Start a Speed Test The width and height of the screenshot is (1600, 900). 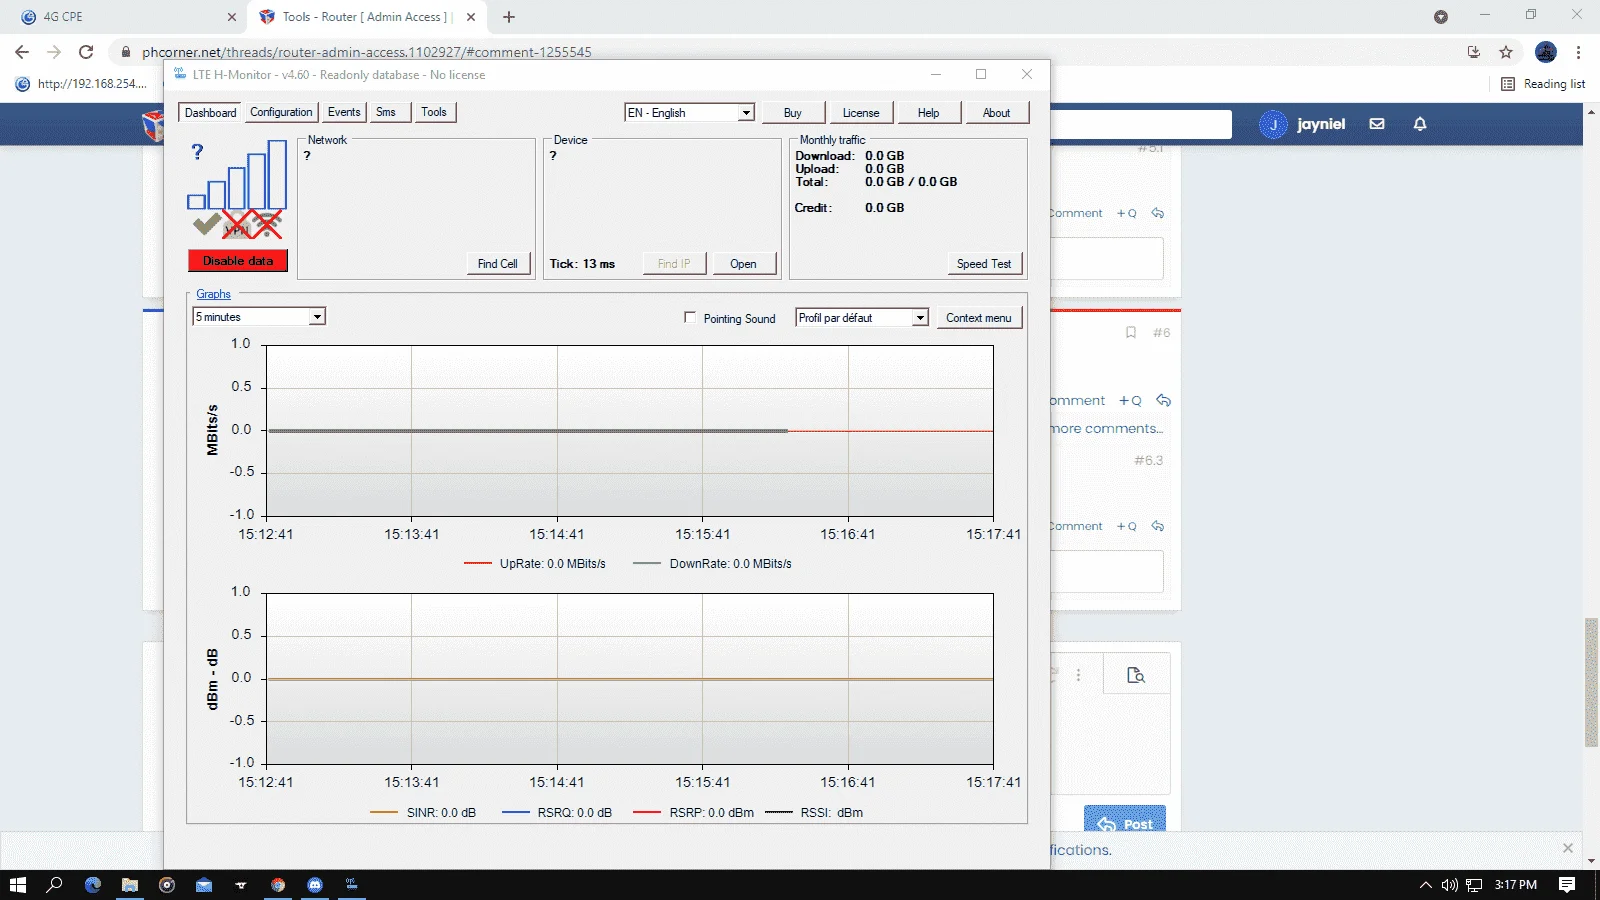984,264
